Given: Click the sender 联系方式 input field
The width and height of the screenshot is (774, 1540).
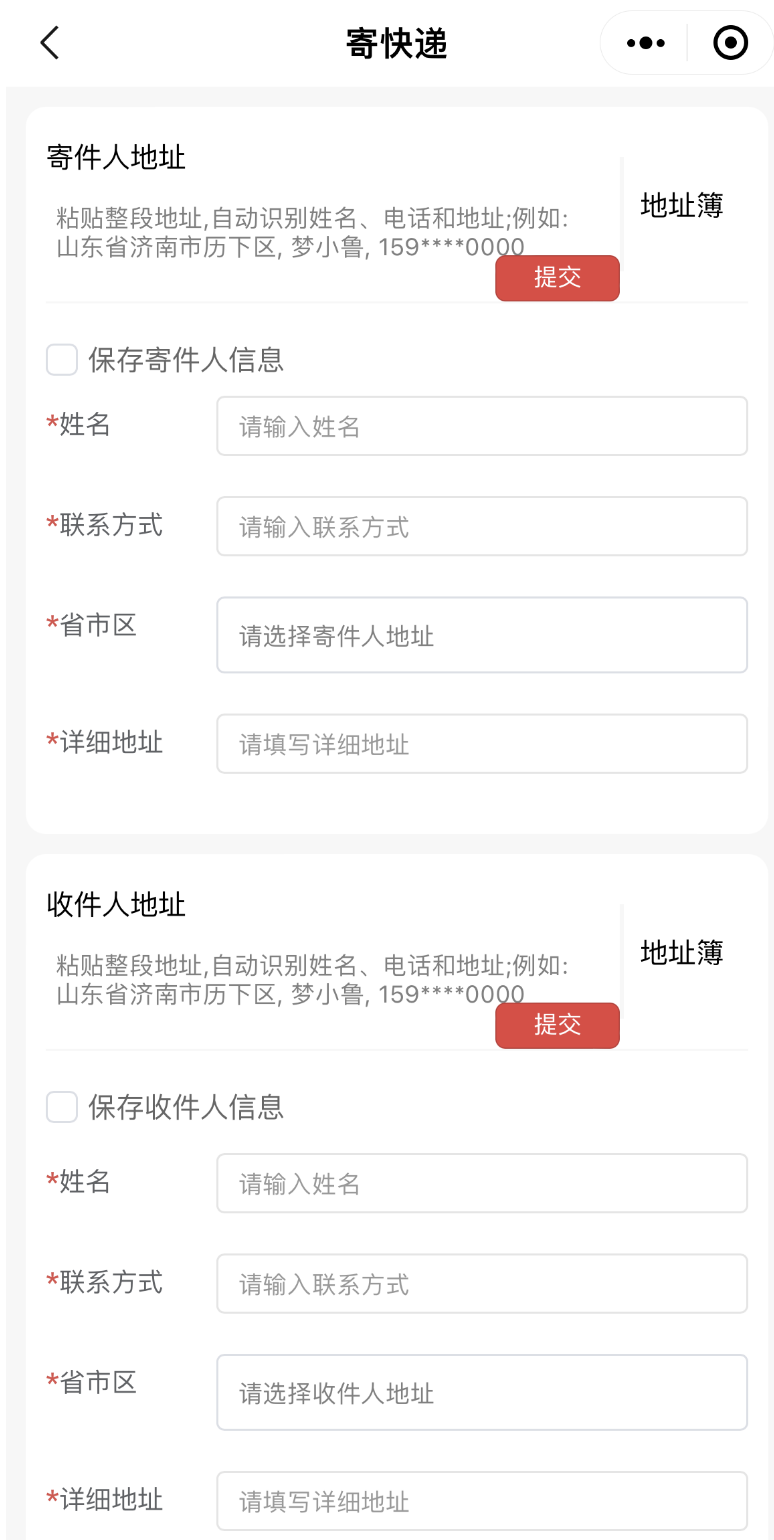Looking at the screenshot, I should pyautogui.click(x=481, y=527).
